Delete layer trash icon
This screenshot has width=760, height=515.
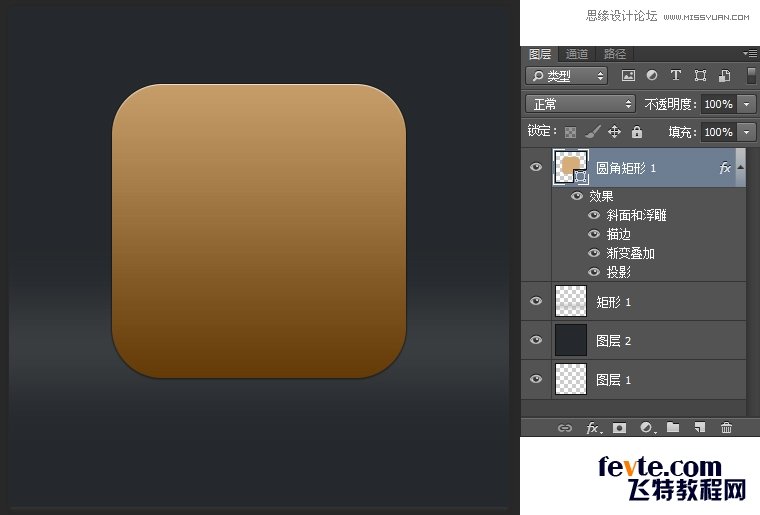726,427
